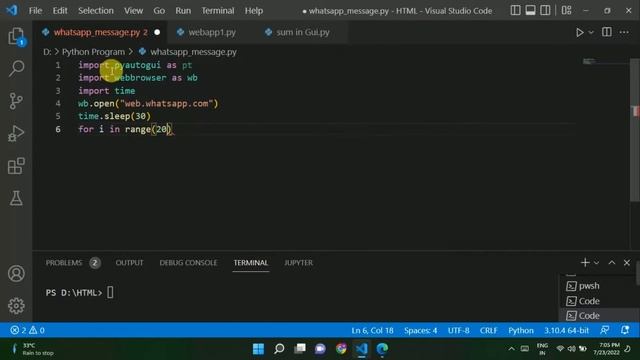640x360 pixels.
Task: Open the Run menu
Action: 183,11
